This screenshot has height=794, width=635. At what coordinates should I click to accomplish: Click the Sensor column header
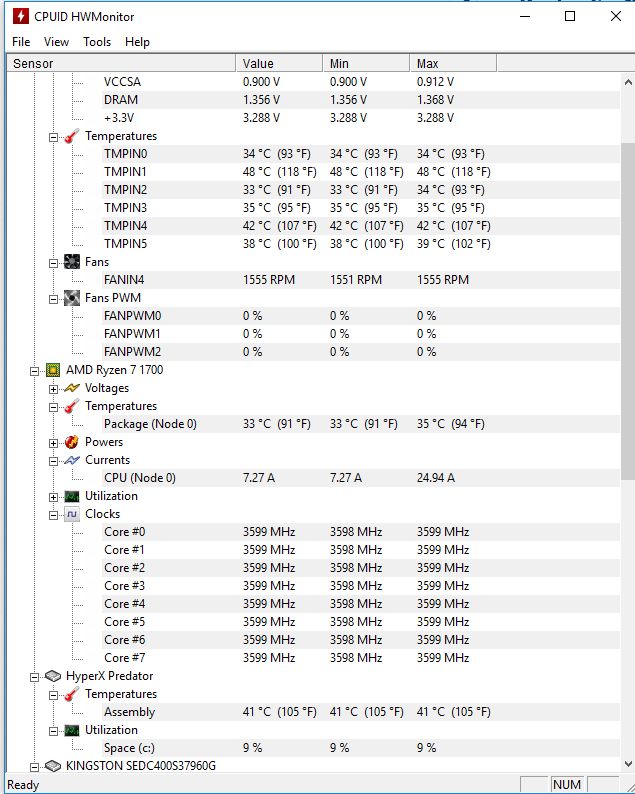pos(121,63)
